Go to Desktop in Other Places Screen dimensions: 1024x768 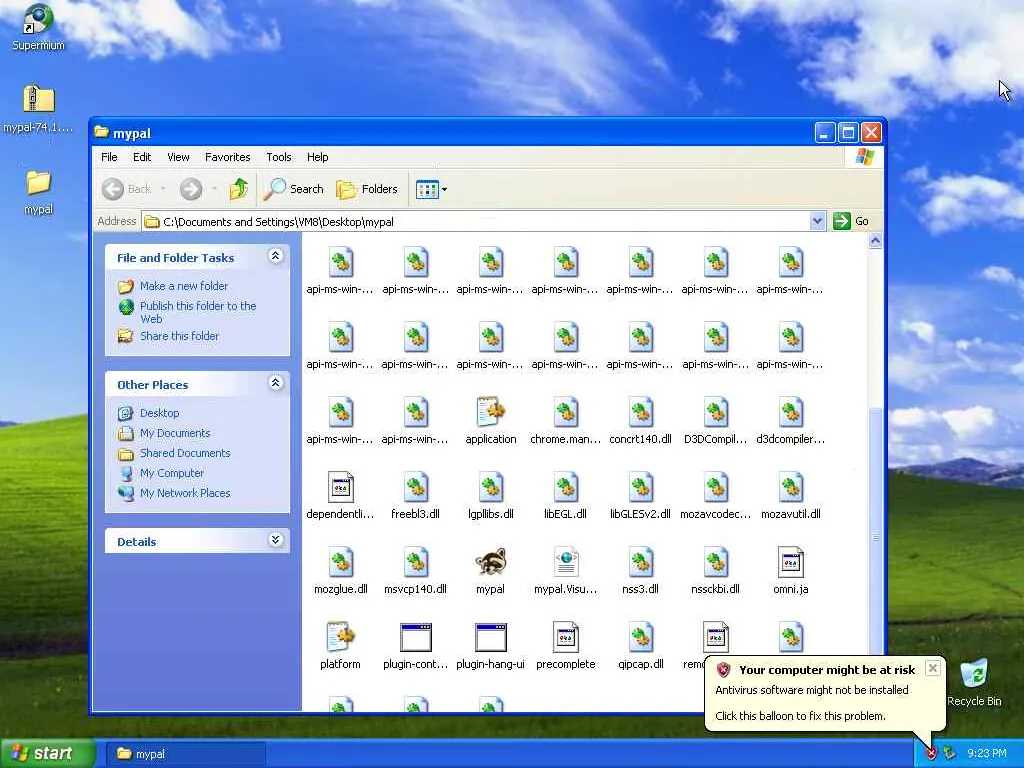(159, 413)
